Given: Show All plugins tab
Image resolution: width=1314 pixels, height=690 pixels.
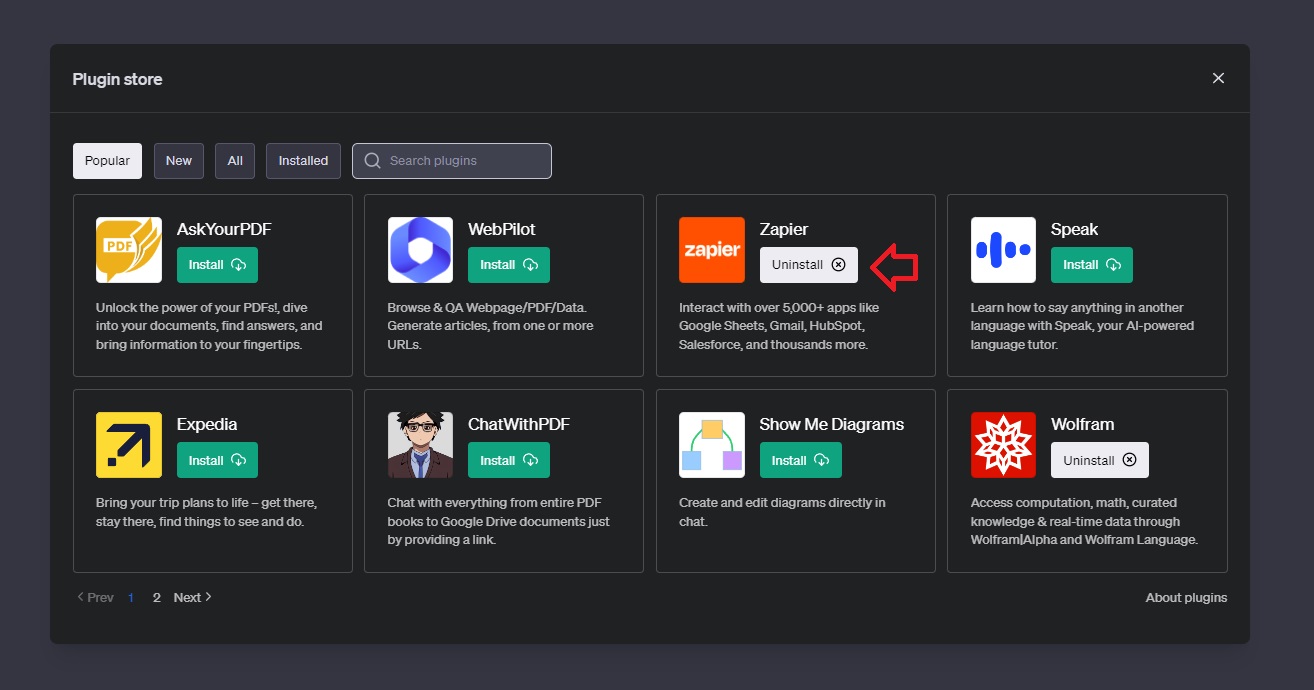Looking at the screenshot, I should tap(235, 161).
